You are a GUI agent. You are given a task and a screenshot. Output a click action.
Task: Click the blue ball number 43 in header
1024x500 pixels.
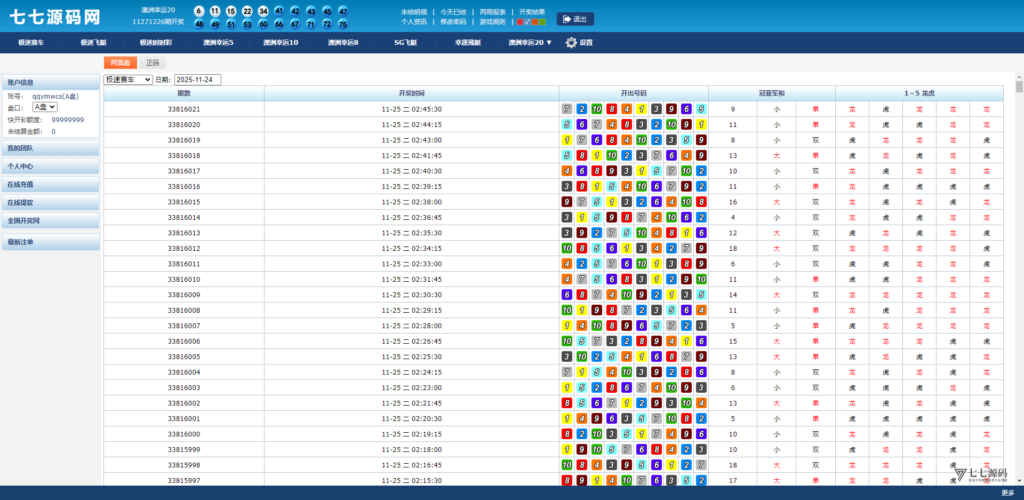[311, 12]
